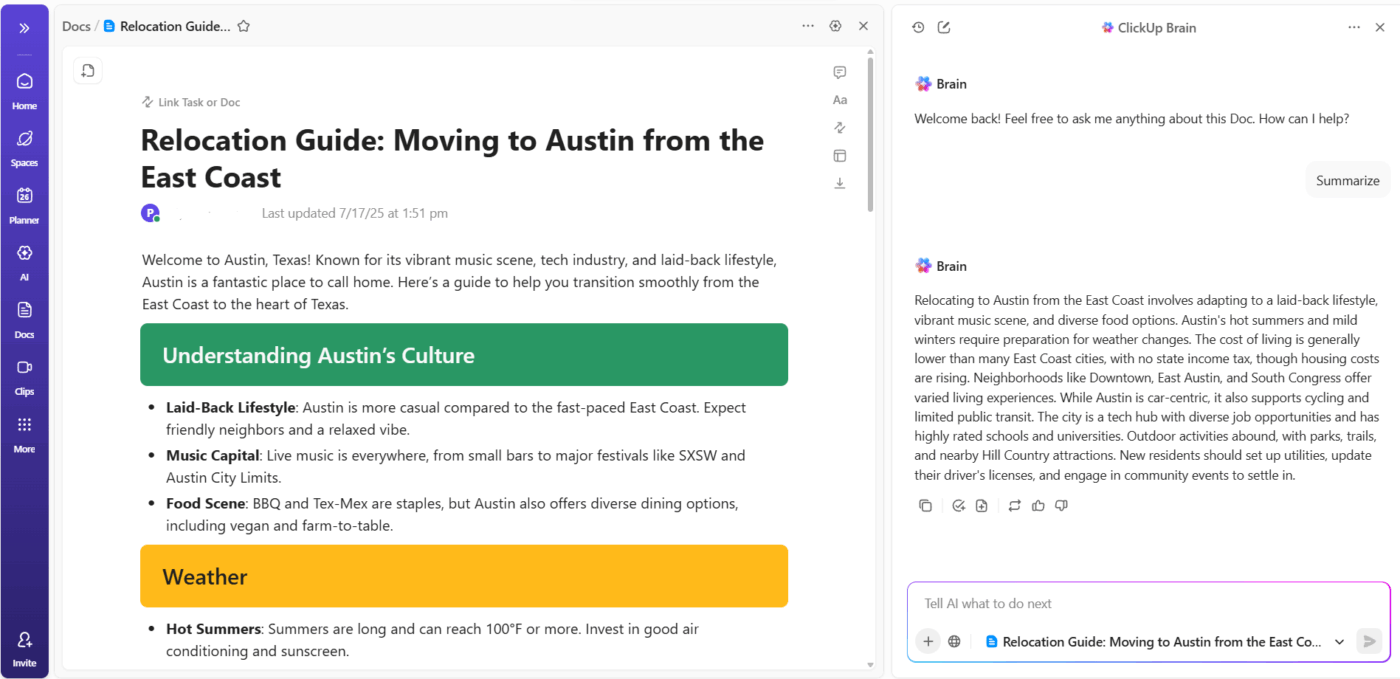
Task: Give the response a thumbs up
Action: click(x=1038, y=506)
